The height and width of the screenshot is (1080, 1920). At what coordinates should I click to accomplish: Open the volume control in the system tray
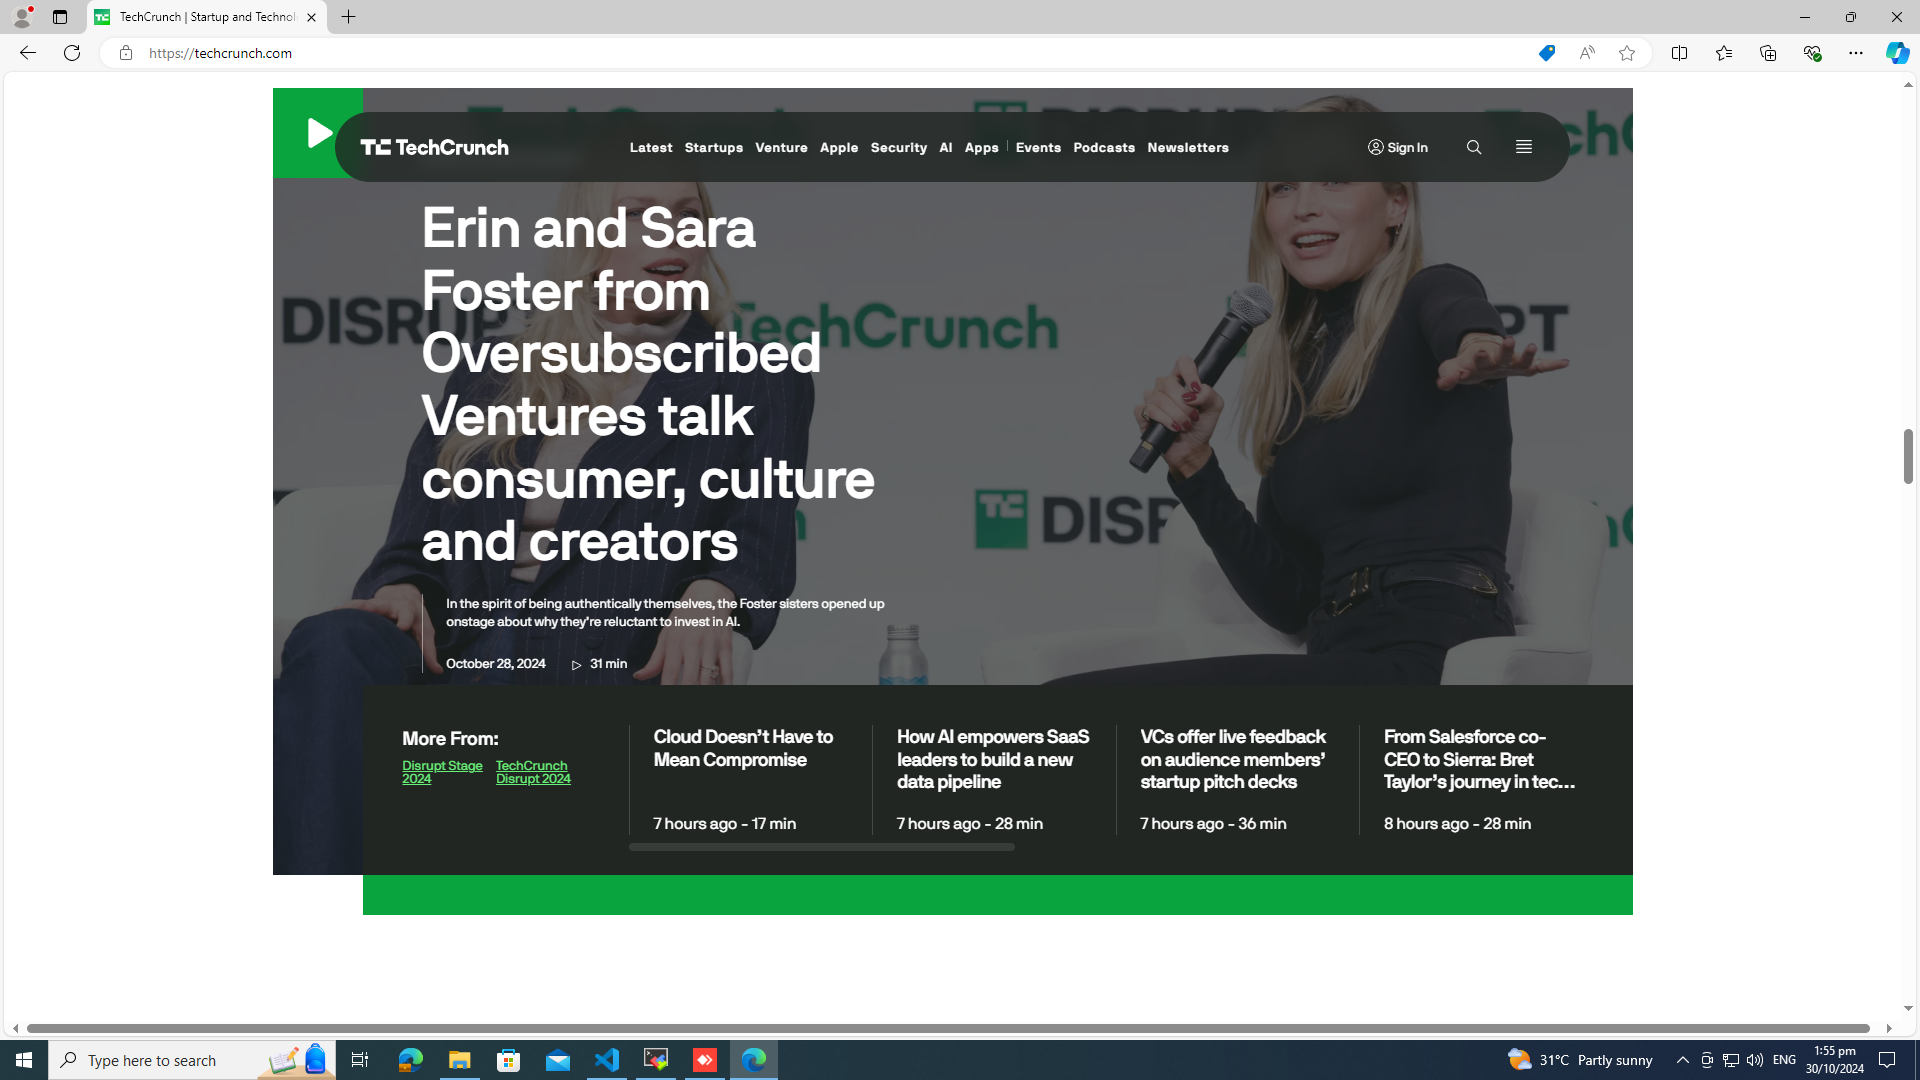(1754, 1060)
